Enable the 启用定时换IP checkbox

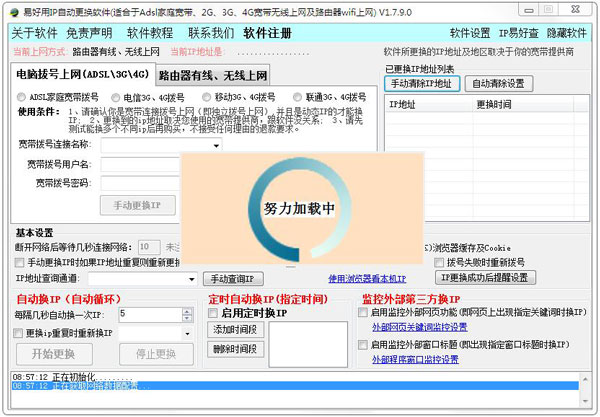(x=213, y=313)
